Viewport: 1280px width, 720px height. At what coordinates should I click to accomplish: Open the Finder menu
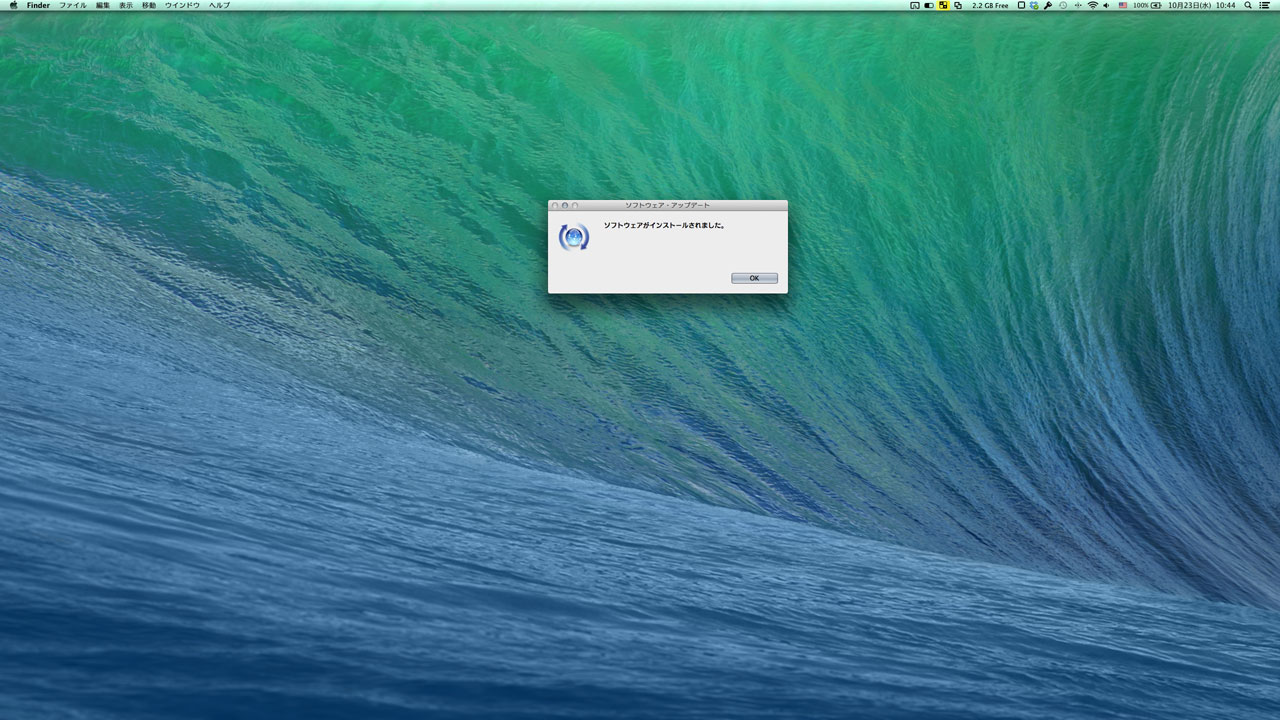[x=38, y=6]
